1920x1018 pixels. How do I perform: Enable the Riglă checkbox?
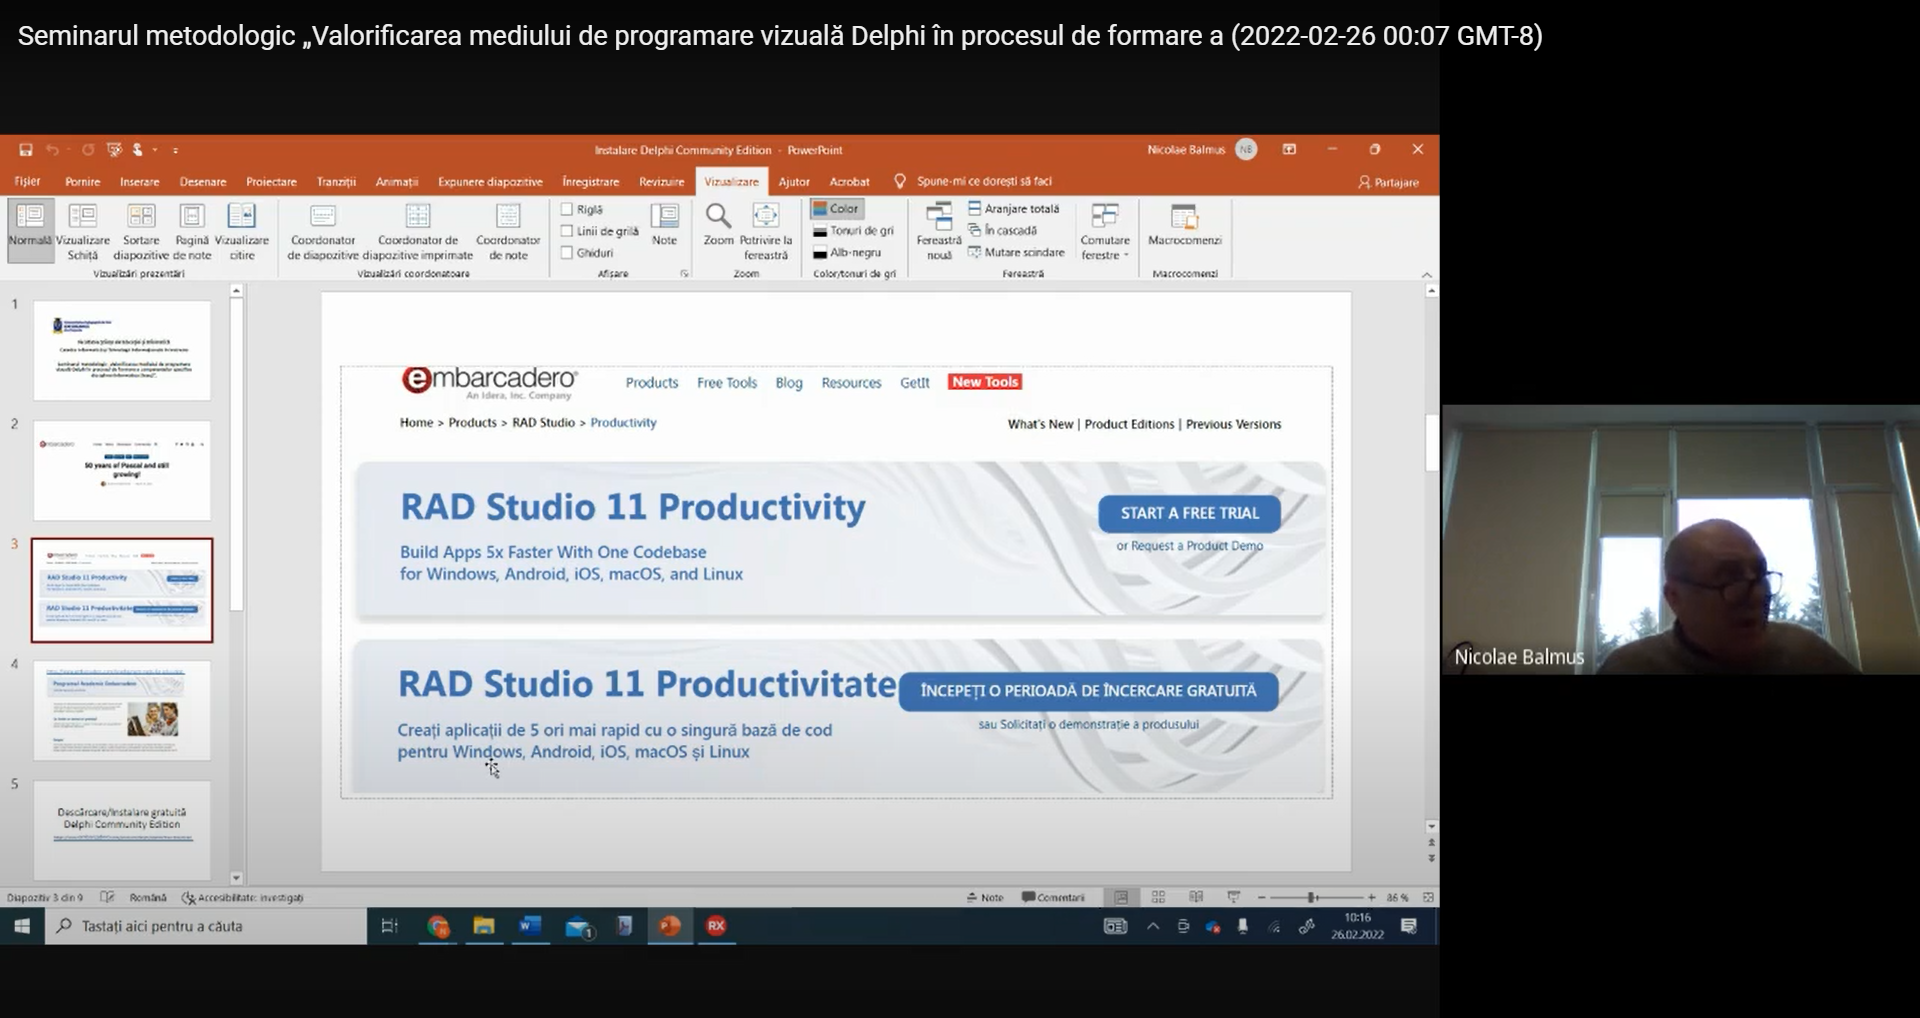point(567,209)
